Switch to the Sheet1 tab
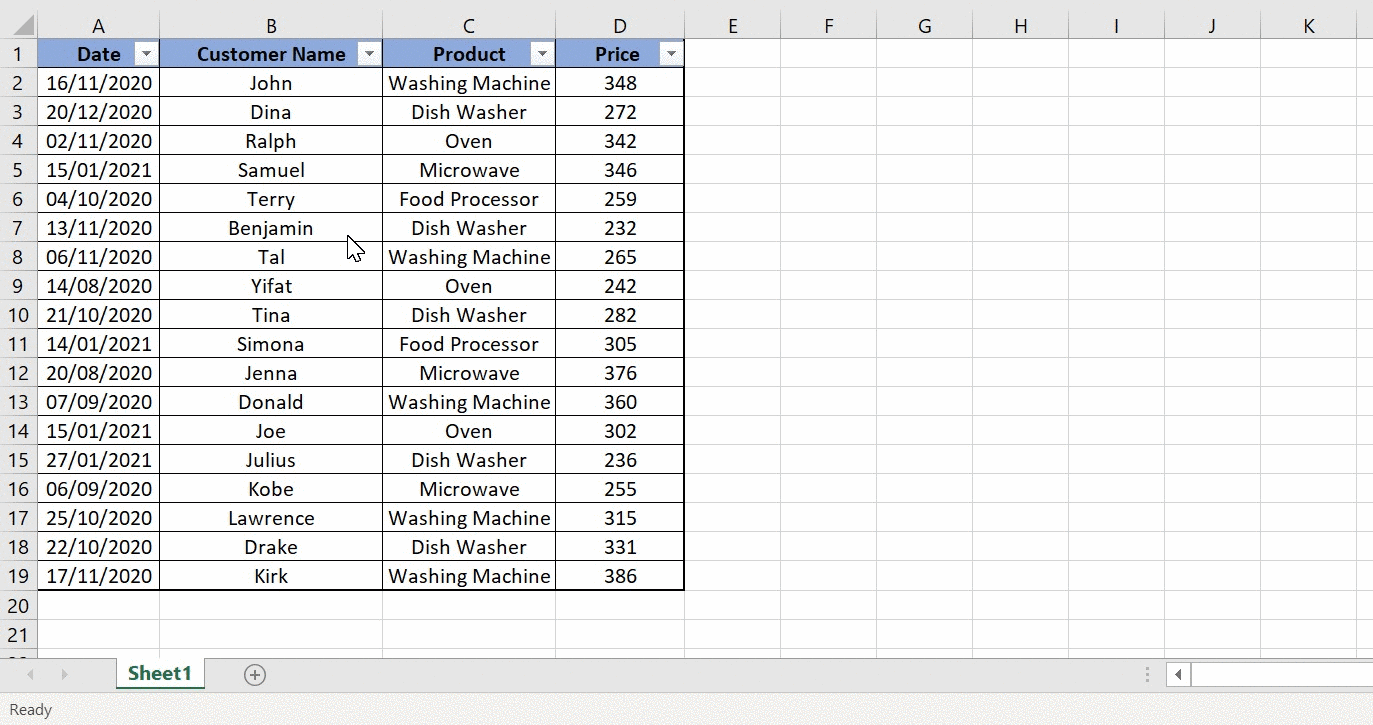The height and width of the screenshot is (725, 1373). [160, 674]
